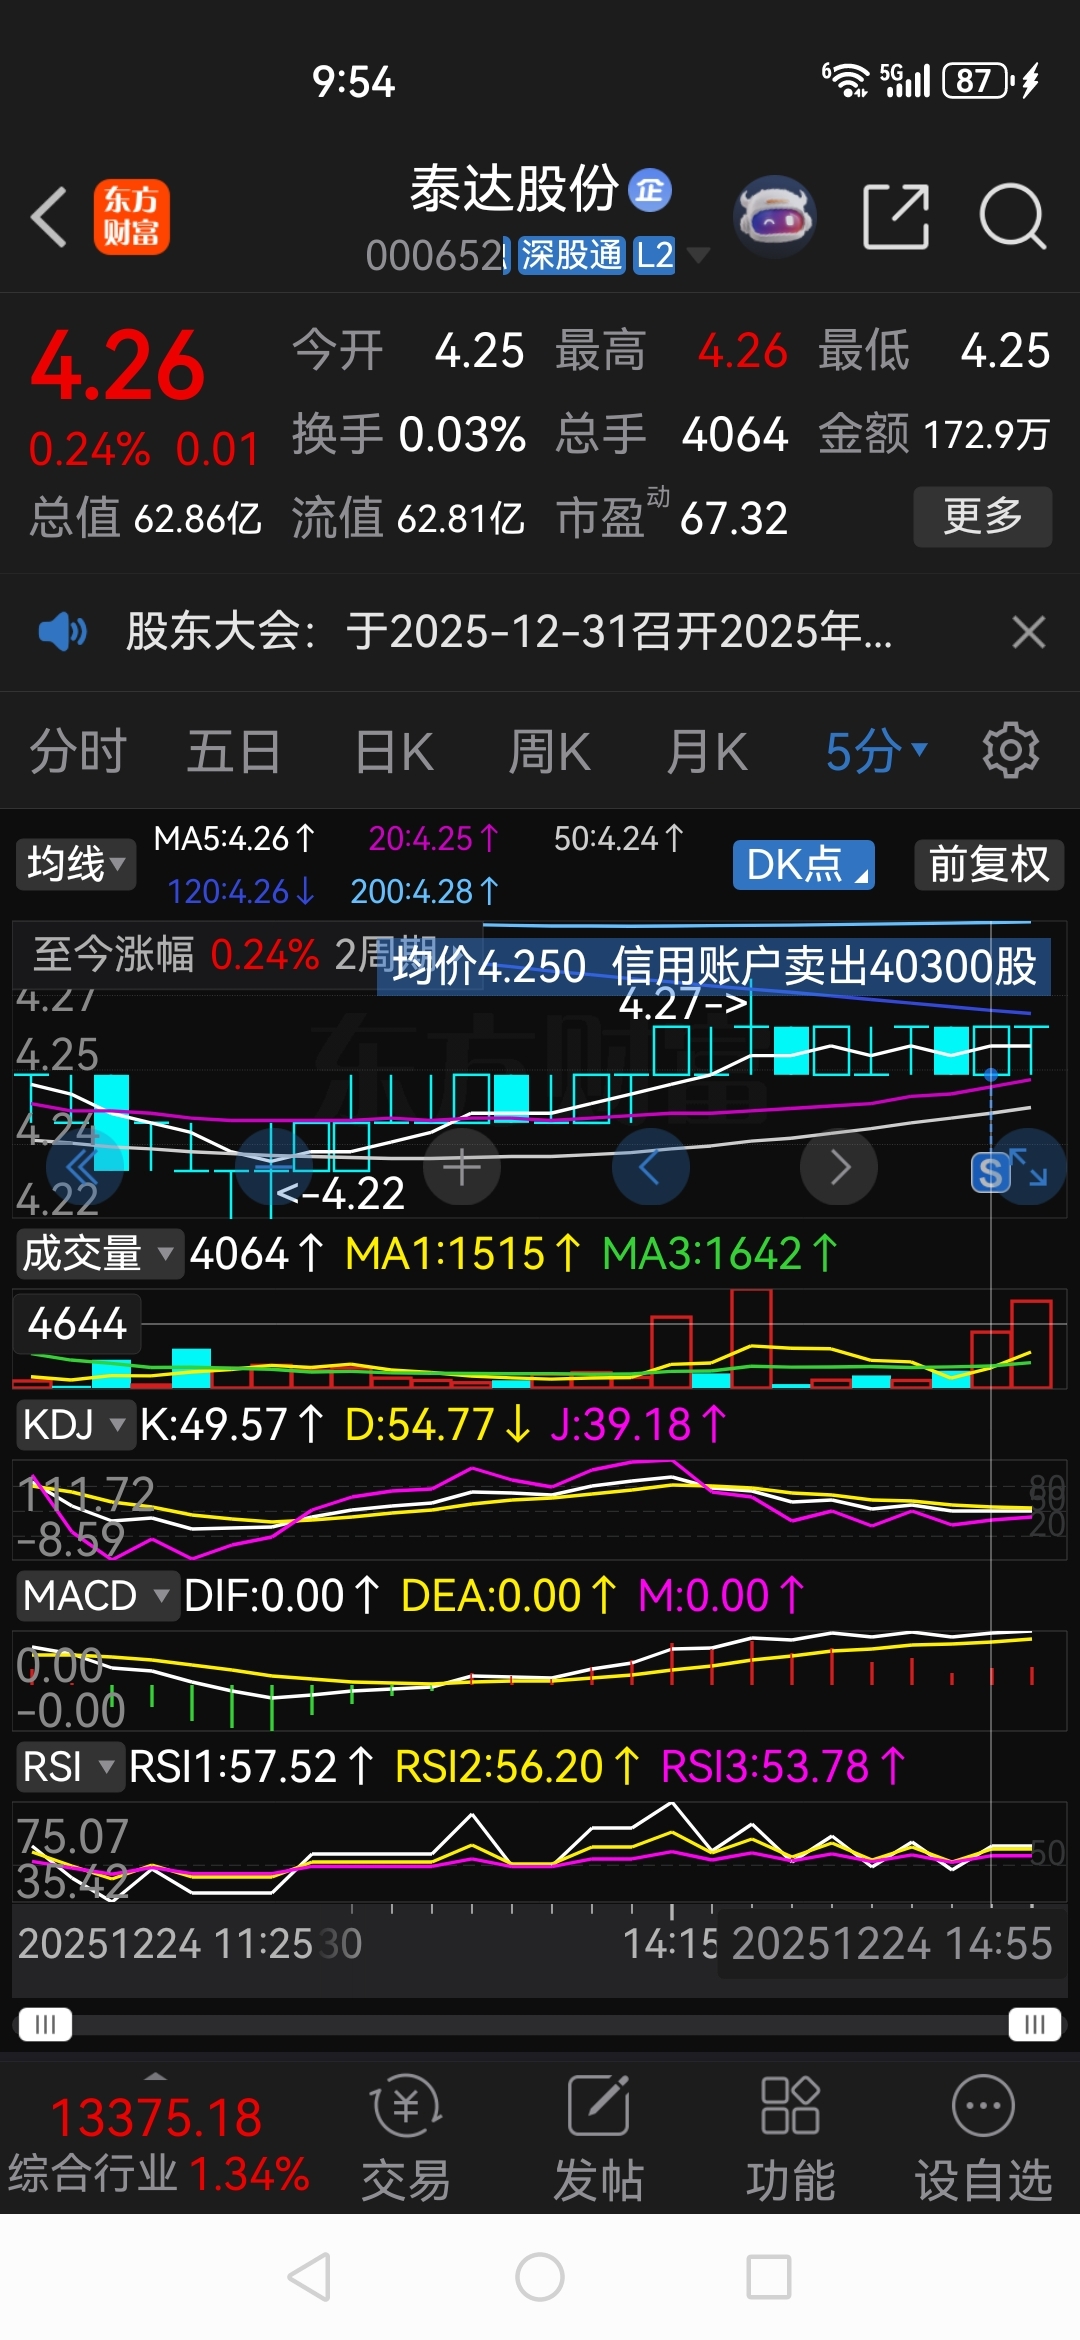Tap the 200:4.28 moving average value
This screenshot has width=1080, height=2340.
pos(424,891)
